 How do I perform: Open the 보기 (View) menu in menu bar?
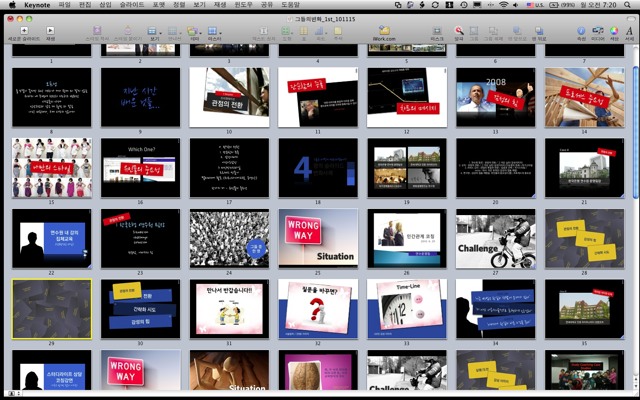click(x=199, y=5)
